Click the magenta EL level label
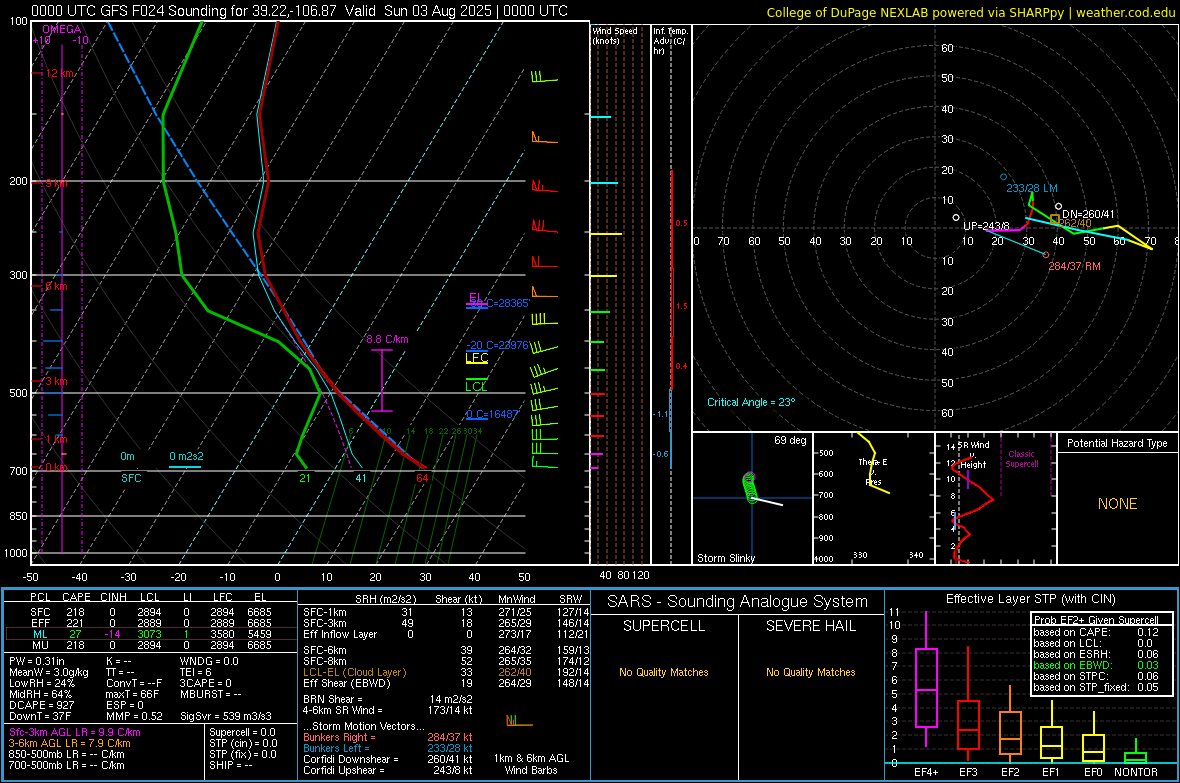This screenshot has height=783, width=1180. pyautogui.click(x=476, y=297)
